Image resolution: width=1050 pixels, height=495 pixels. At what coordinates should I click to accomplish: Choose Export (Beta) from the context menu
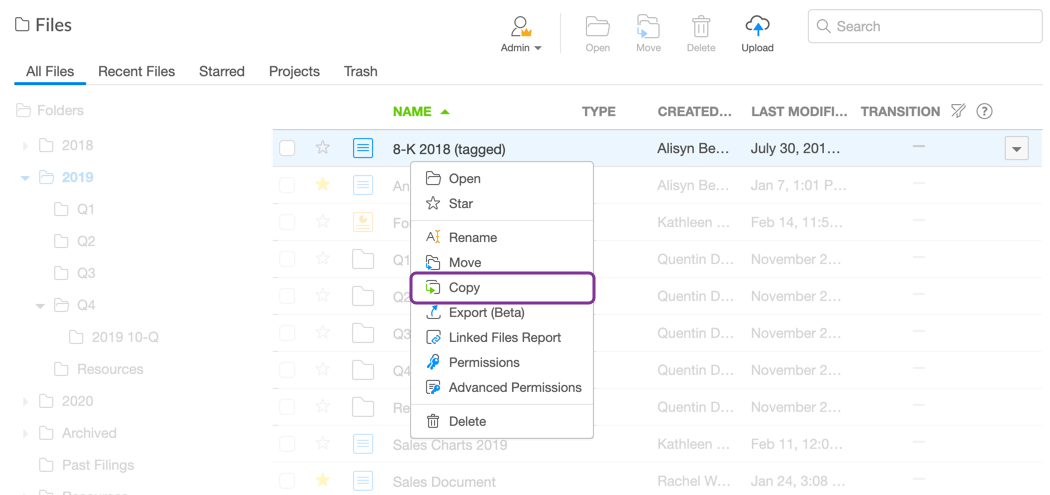coord(502,313)
